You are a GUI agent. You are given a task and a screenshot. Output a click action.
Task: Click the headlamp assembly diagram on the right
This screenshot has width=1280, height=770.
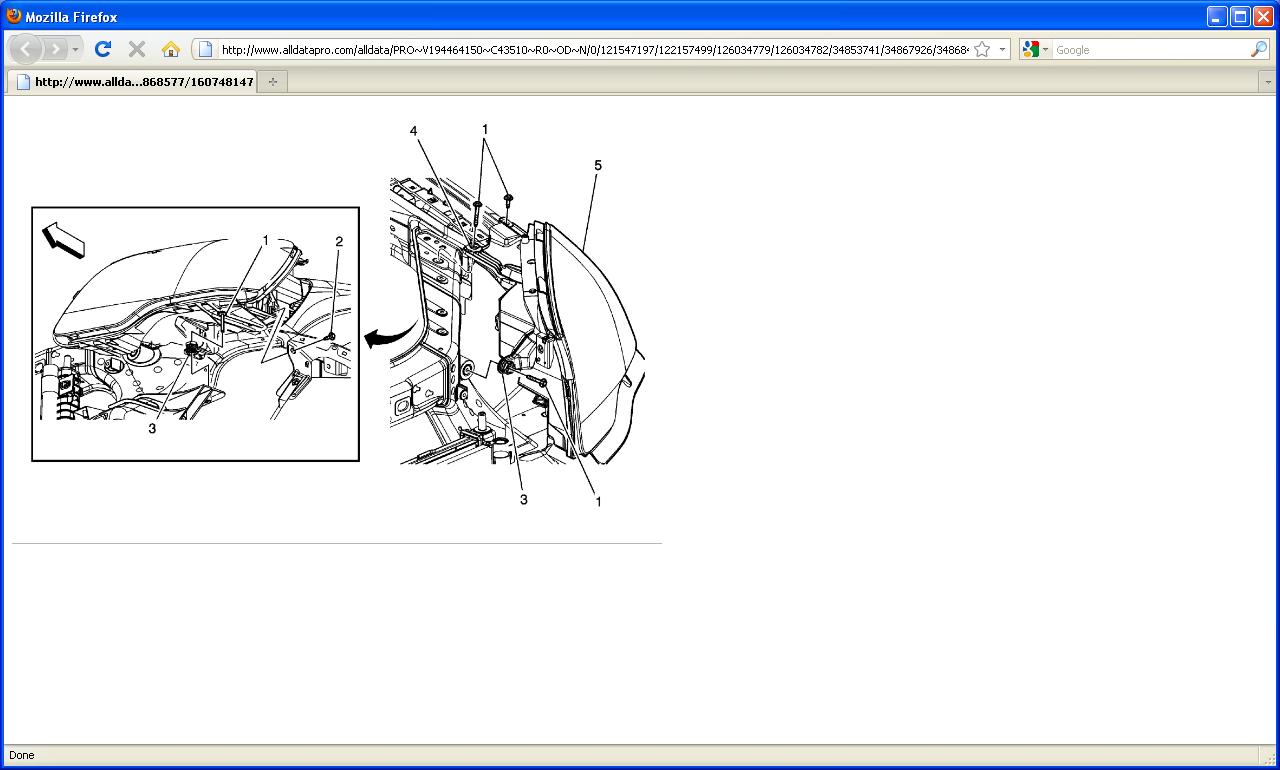tap(517, 315)
